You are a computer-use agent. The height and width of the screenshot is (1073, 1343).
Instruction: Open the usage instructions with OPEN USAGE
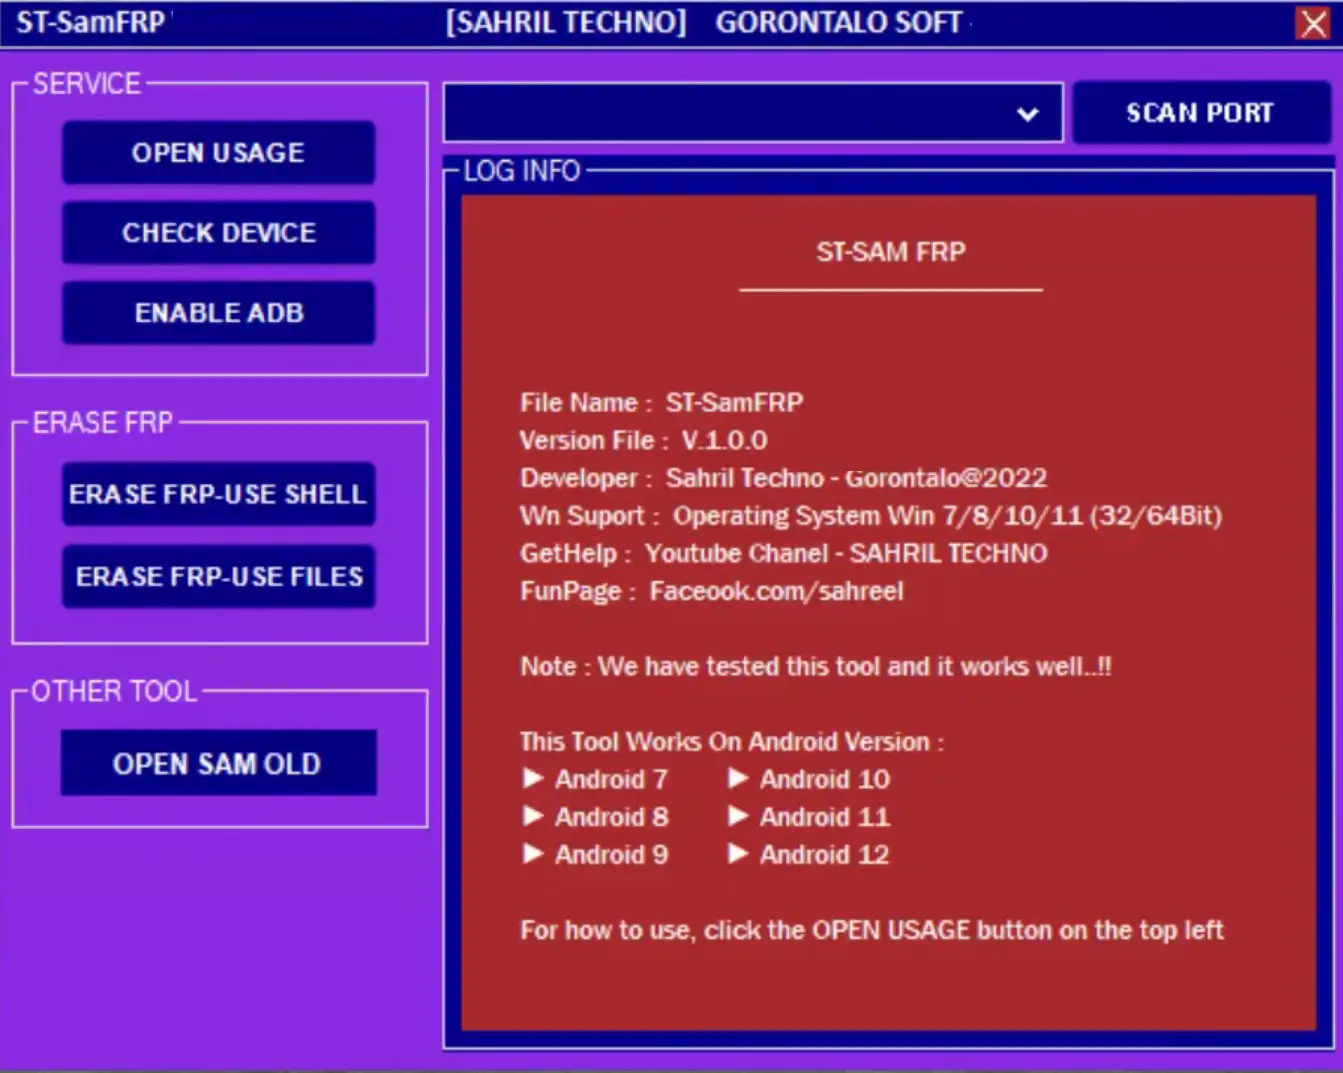(x=218, y=152)
